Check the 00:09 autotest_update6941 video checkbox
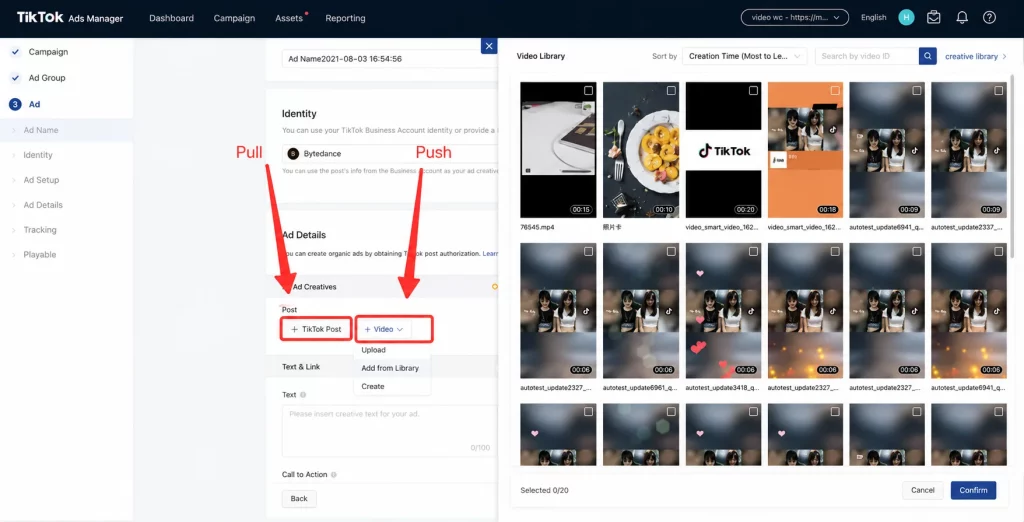This screenshot has height=522, width=1024. click(x=918, y=90)
